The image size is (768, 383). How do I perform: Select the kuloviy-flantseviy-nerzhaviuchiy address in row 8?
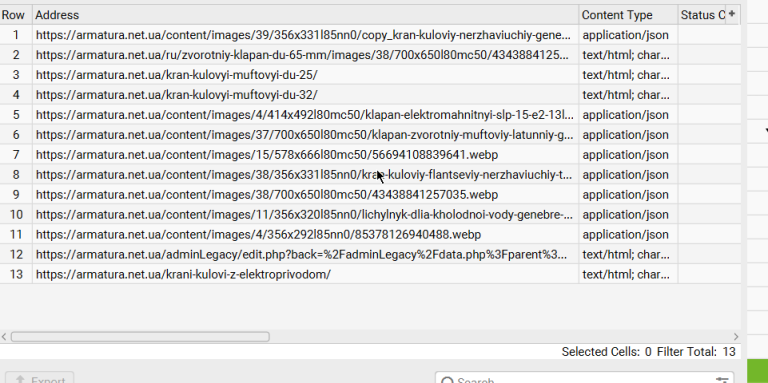tap(306, 174)
